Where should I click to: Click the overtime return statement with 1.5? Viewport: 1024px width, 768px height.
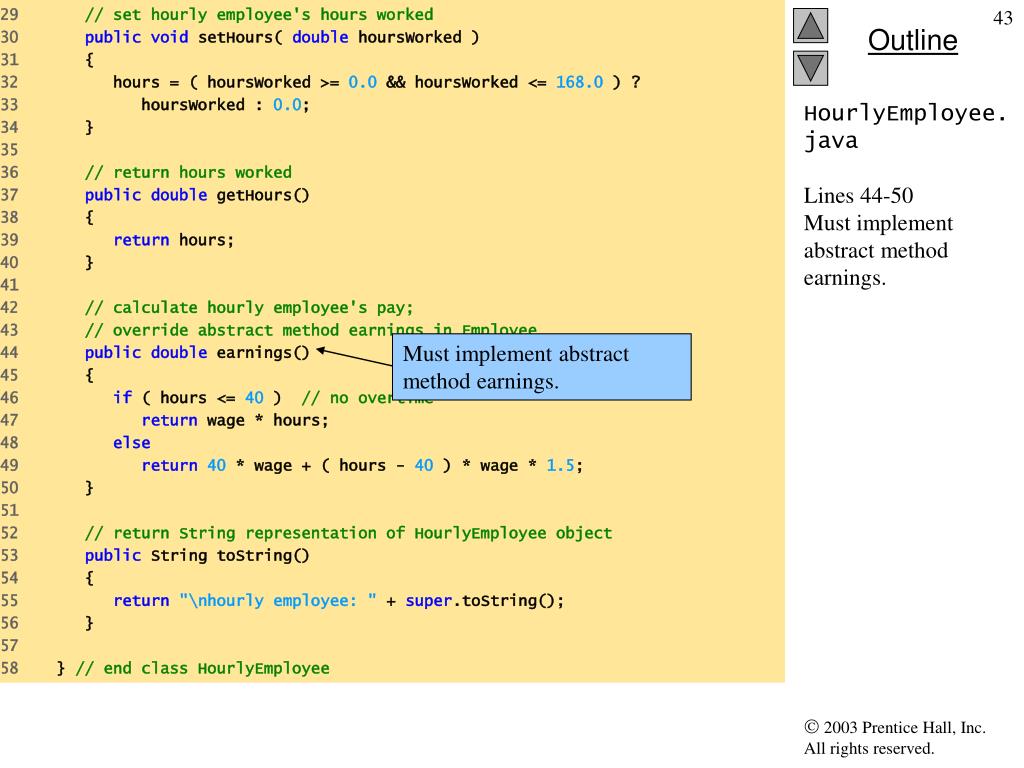pyautogui.click(x=361, y=465)
